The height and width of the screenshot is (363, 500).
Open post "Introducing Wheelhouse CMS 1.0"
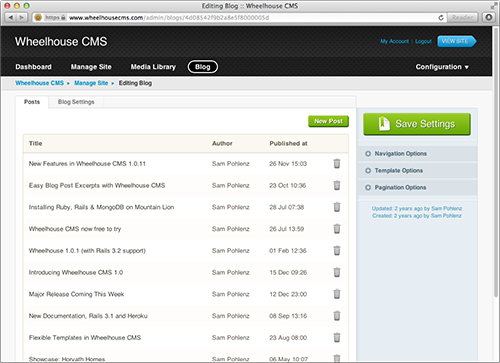[x=76, y=273]
